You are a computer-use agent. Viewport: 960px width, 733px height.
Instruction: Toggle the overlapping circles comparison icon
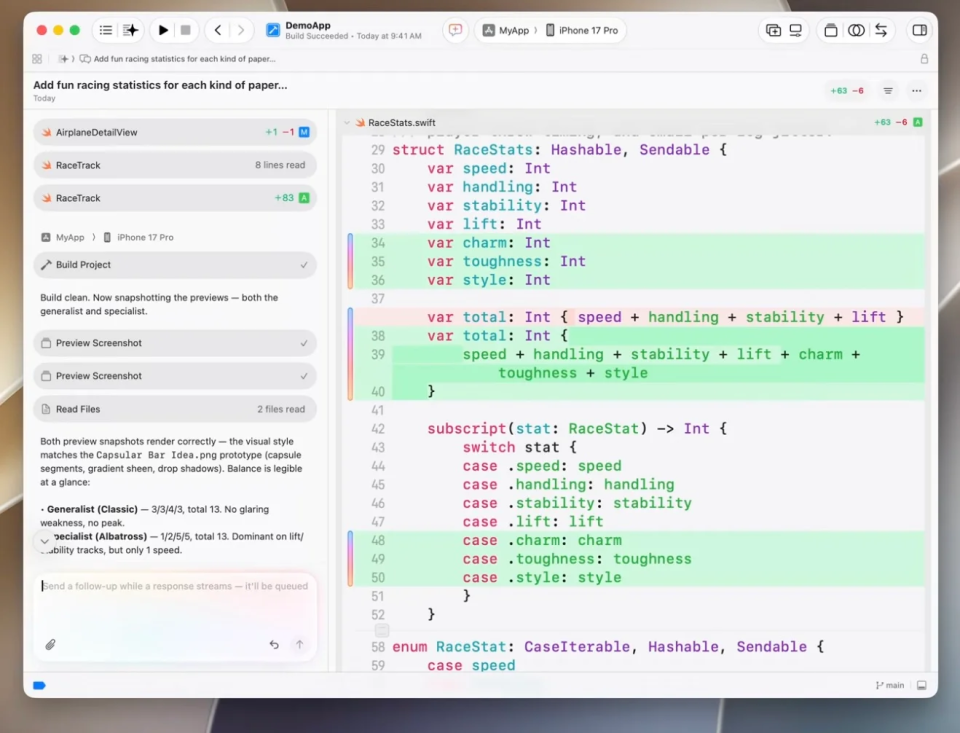856,30
